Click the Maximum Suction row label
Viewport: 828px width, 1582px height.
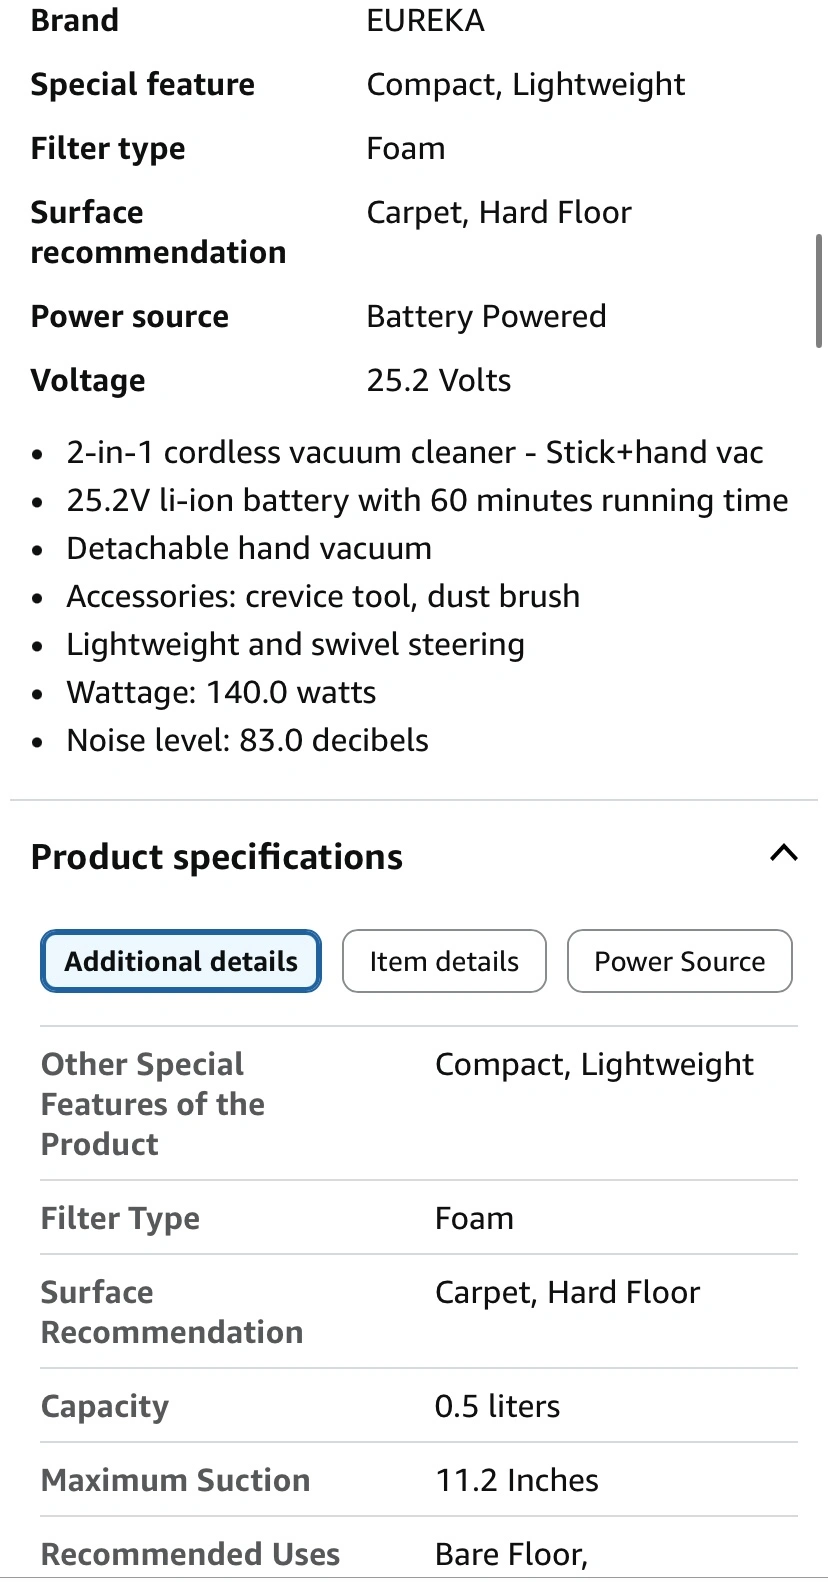coord(175,1481)
